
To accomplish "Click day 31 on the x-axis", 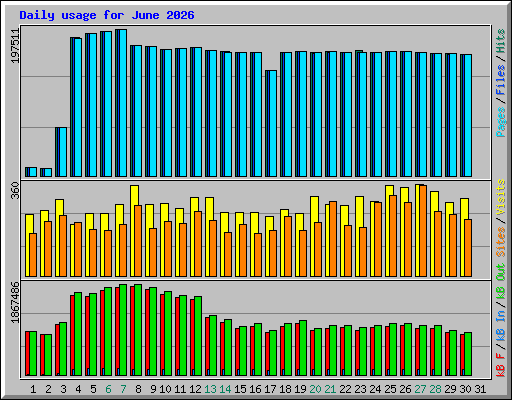I will (480, 389).
